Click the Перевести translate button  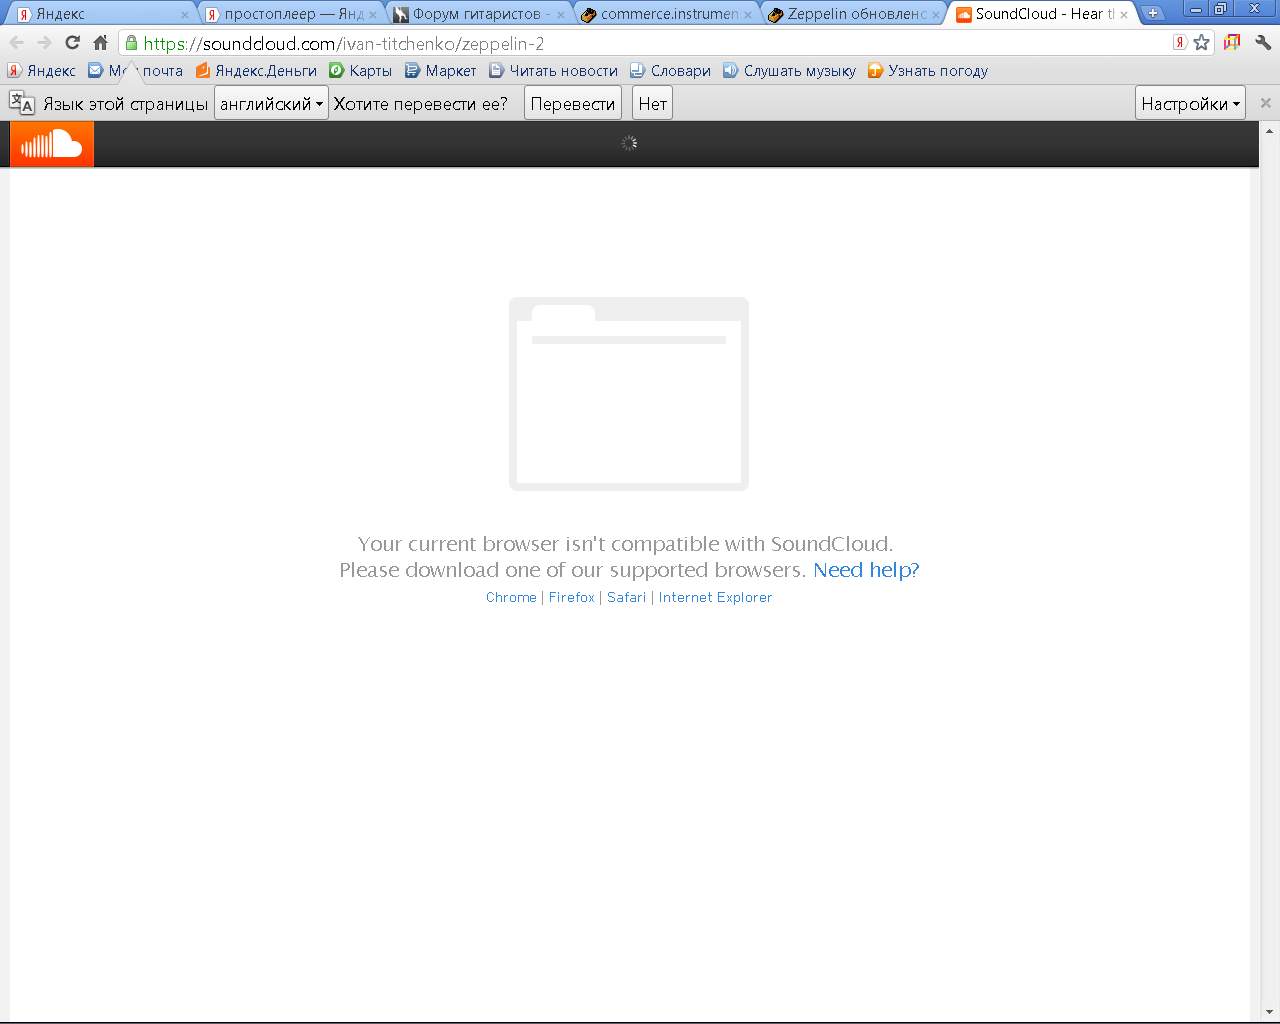573,103
